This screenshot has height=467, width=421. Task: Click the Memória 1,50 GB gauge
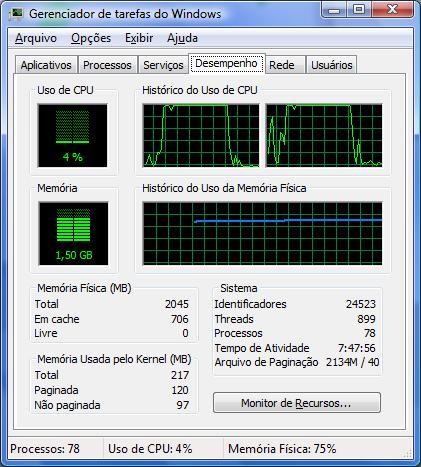click(73, 233)
